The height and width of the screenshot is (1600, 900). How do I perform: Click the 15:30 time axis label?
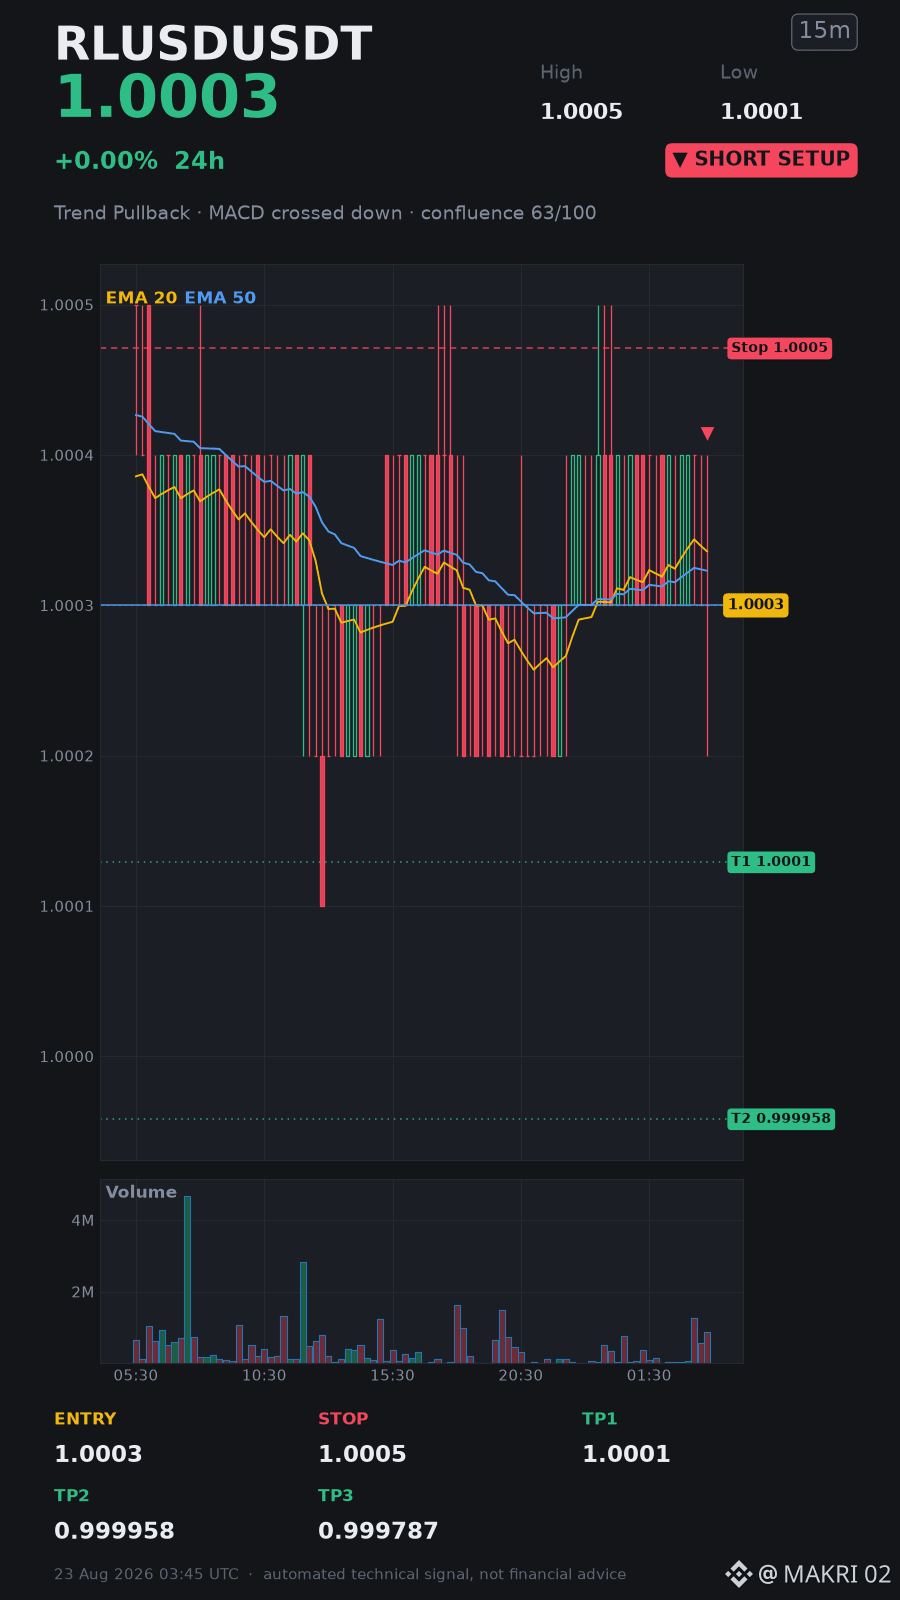[x=392, y=1376]
